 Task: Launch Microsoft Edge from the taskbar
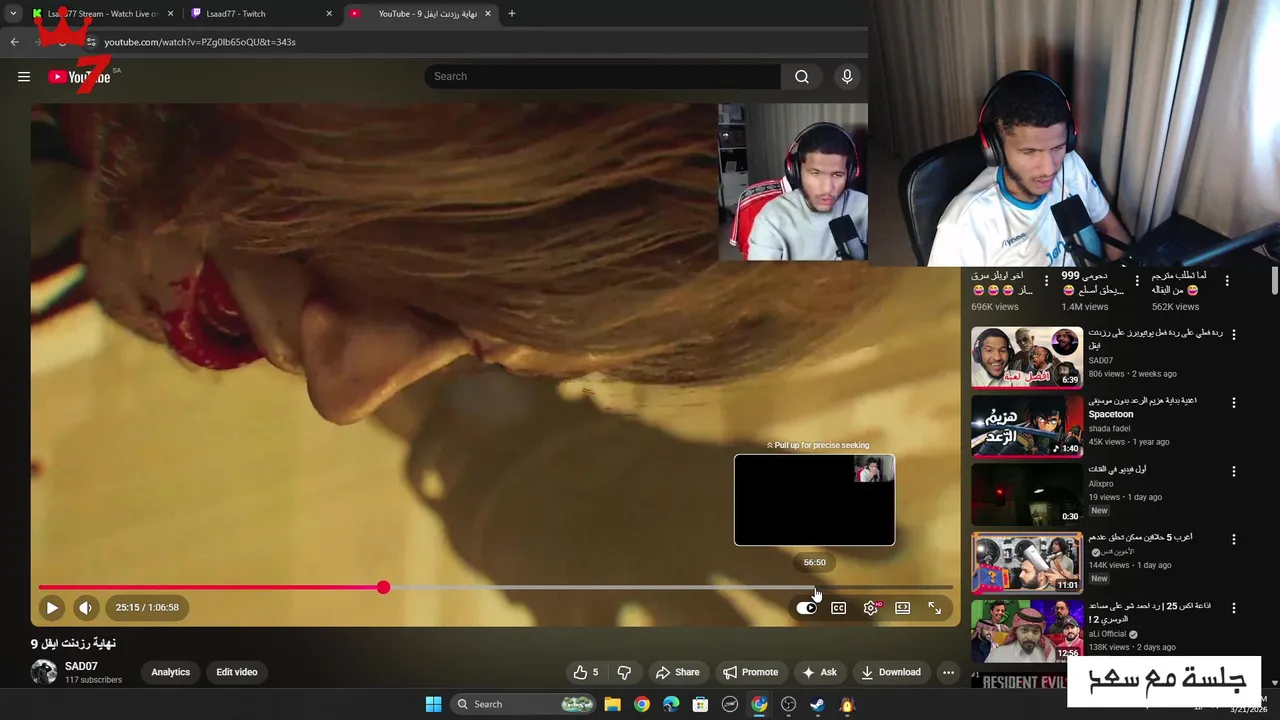(x=671, y=704)
